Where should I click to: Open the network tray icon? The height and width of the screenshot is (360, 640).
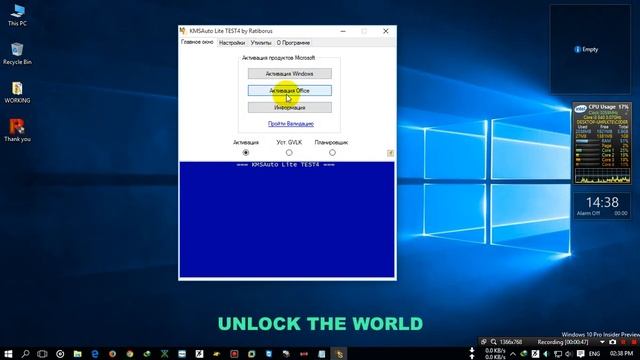point(558,354)
